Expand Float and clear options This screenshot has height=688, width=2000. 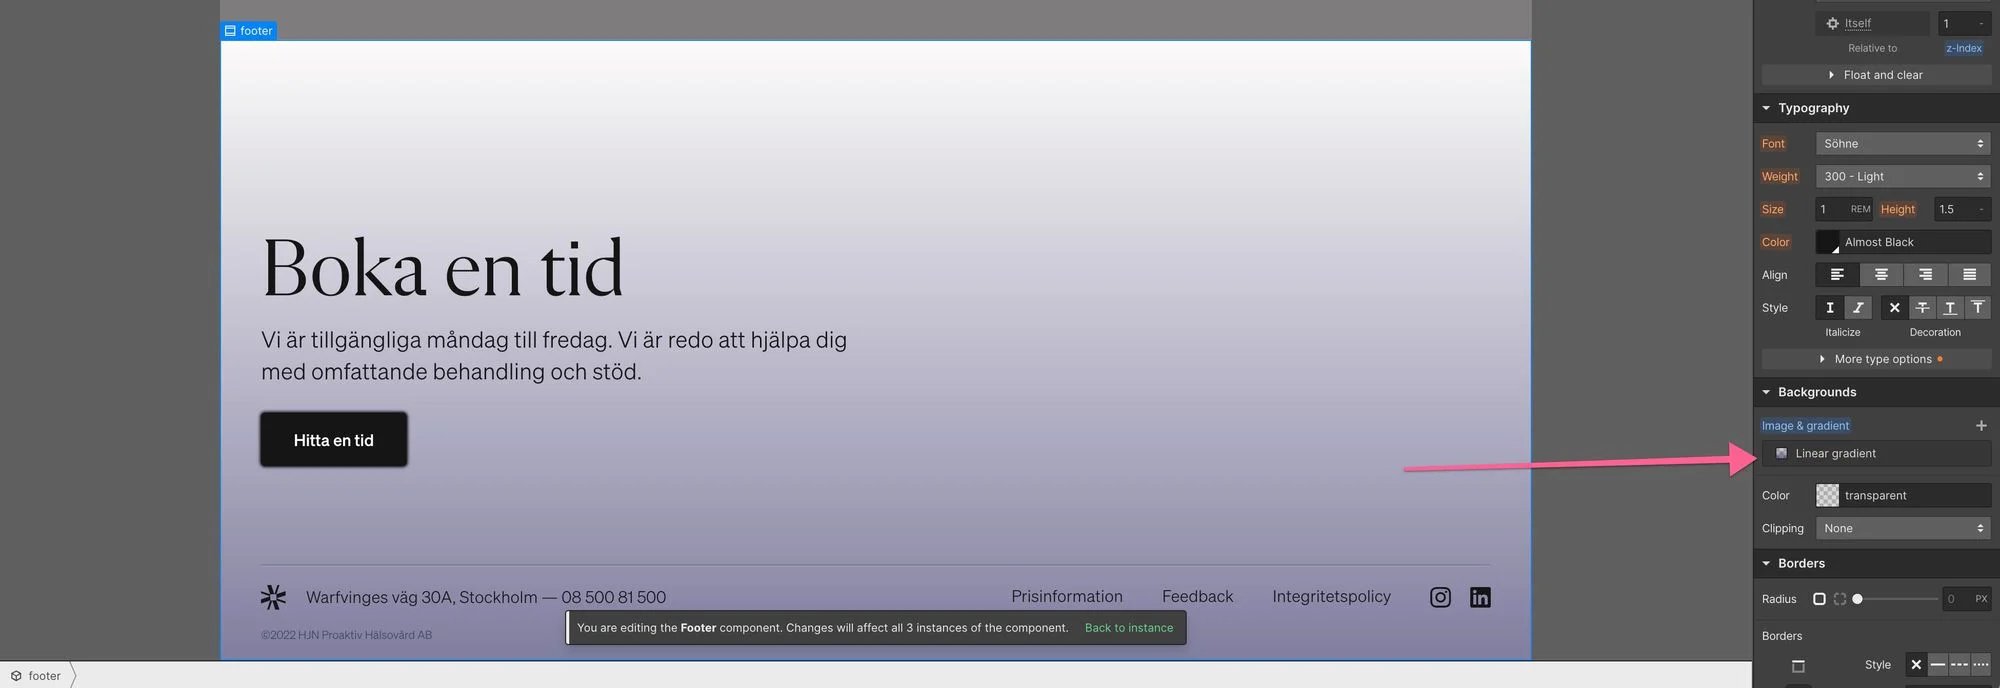tap(1876, 75)
